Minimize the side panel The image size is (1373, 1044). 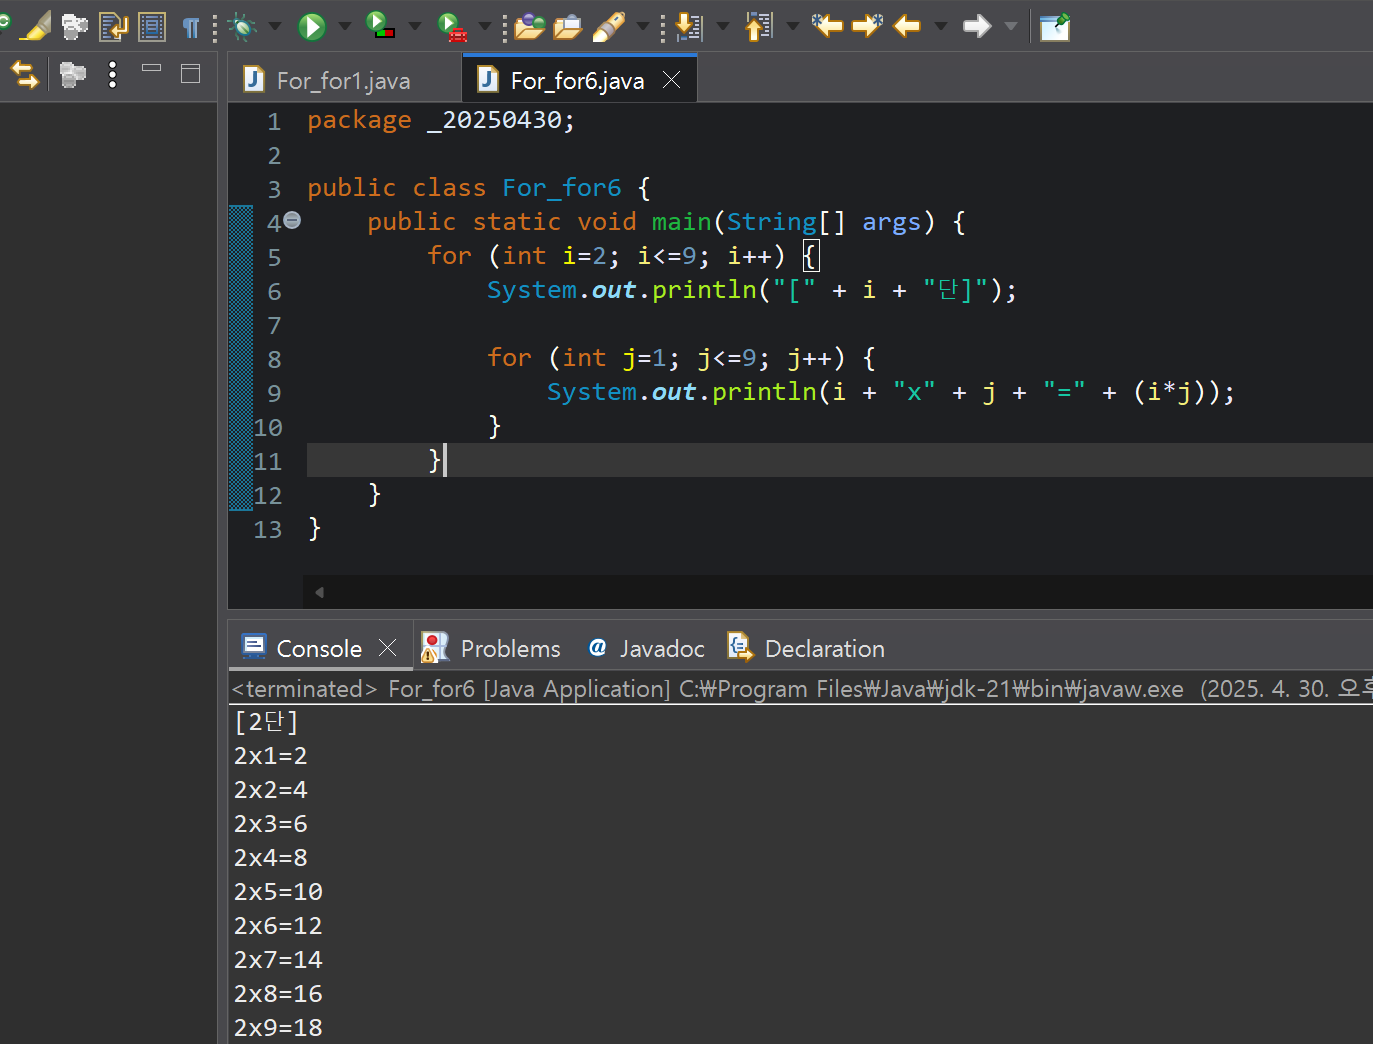click(x=151, y=68)
